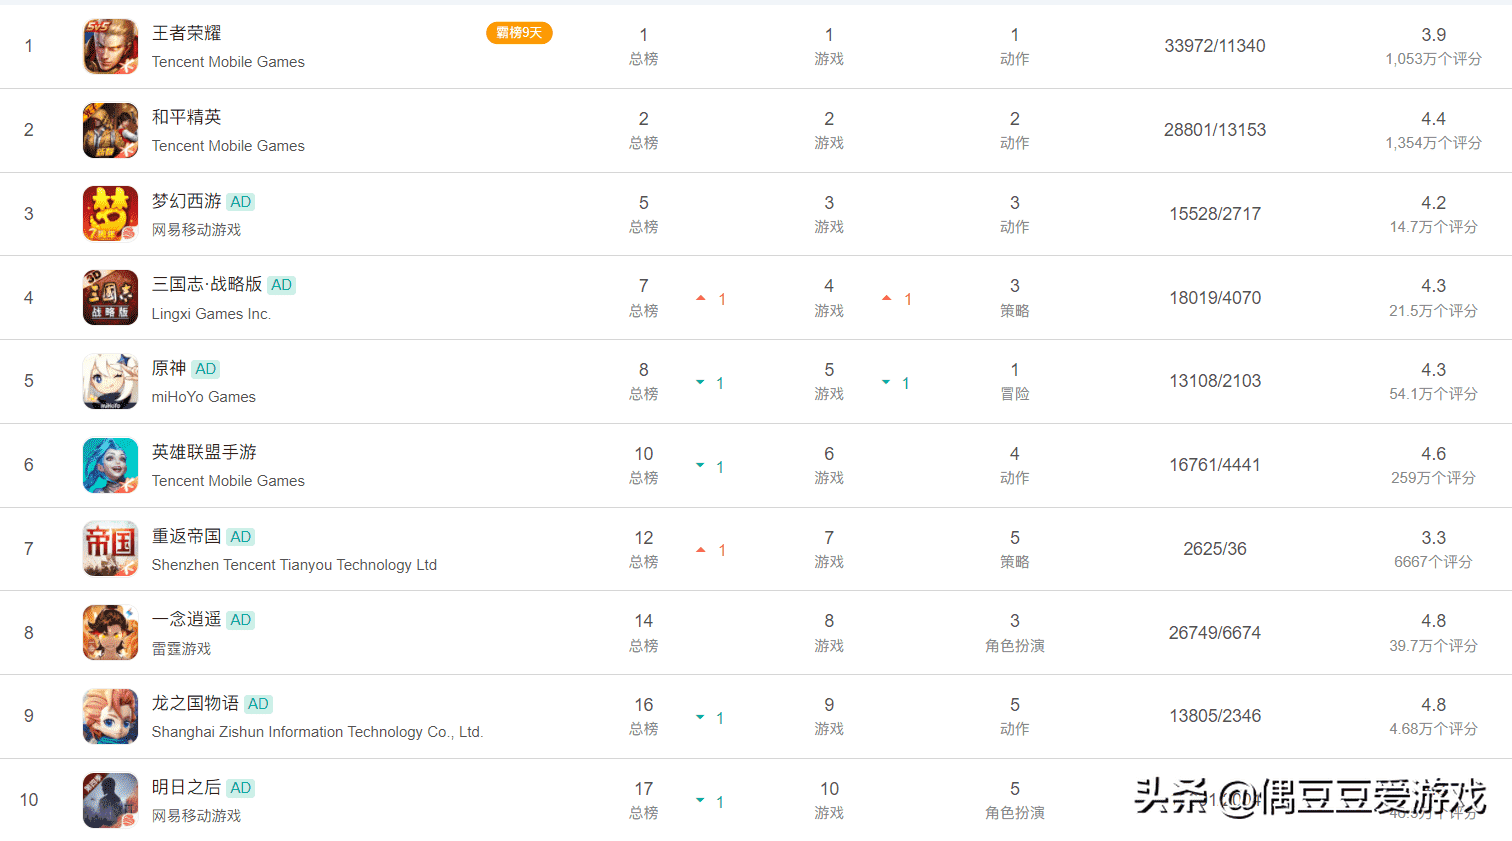Open the 明日之后 app icon
This screenshot has width=1512, height=841.
tap(110, 800)
